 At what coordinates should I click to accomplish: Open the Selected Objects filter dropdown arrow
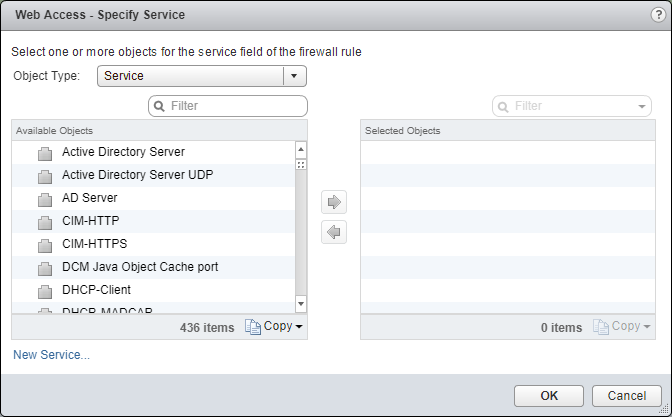[641, 106]
